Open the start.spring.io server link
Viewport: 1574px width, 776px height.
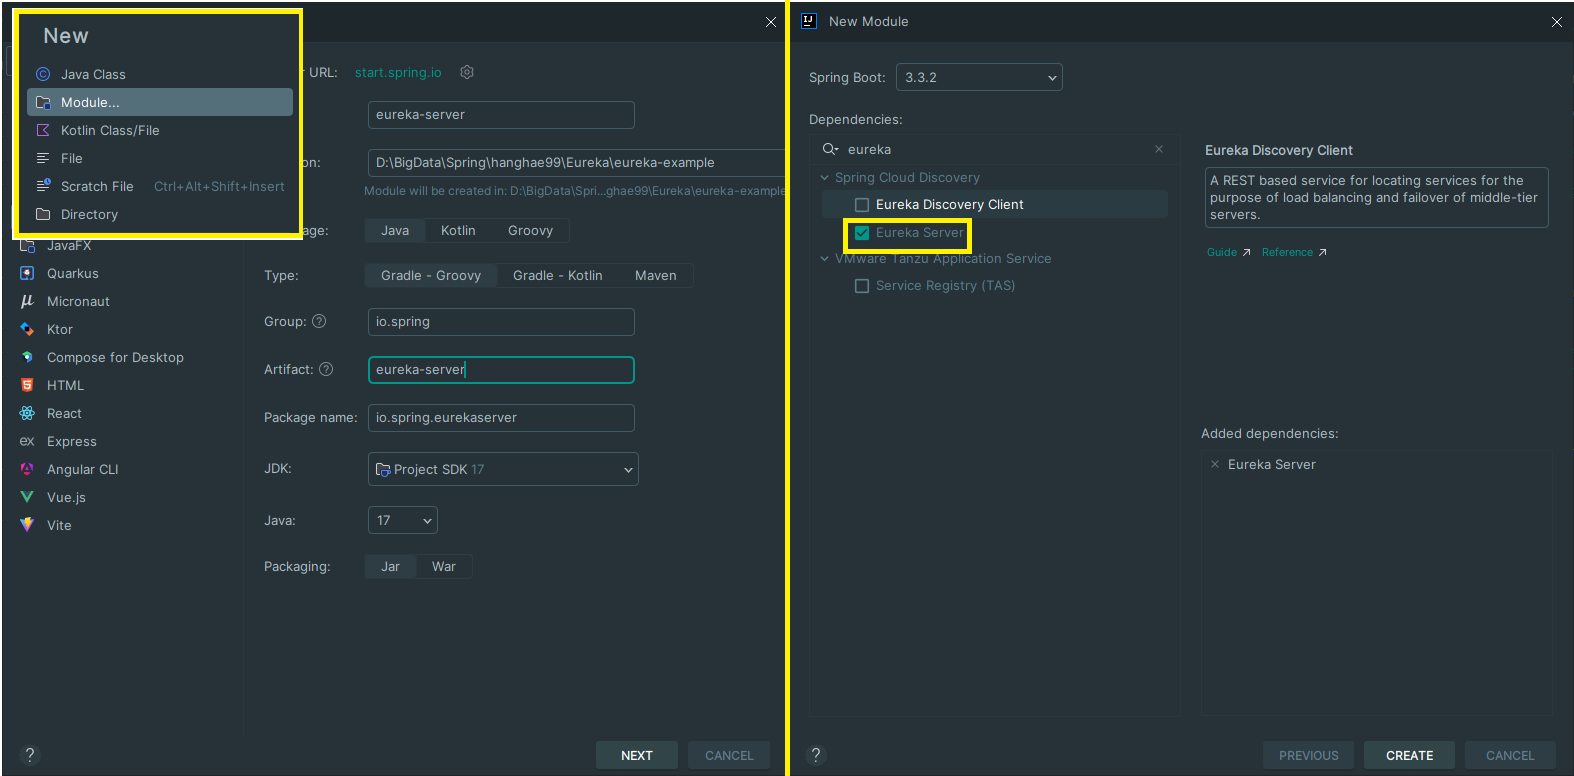pos(398,72)
